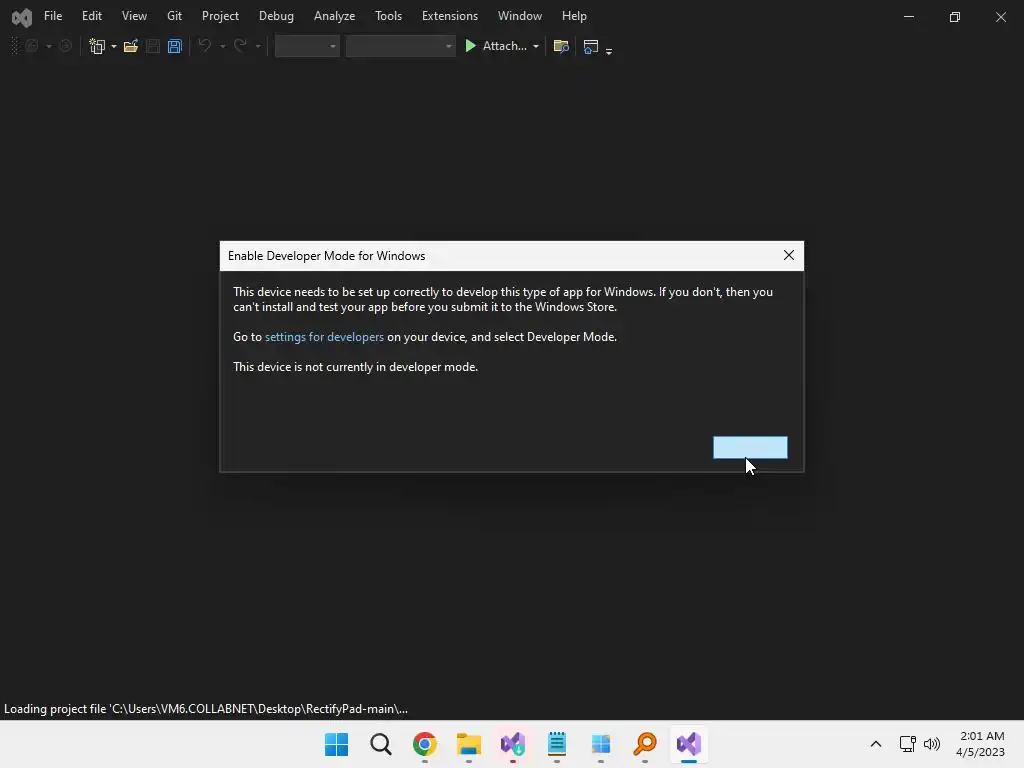Click the New Project toolbar icon

tap(97, 46)
